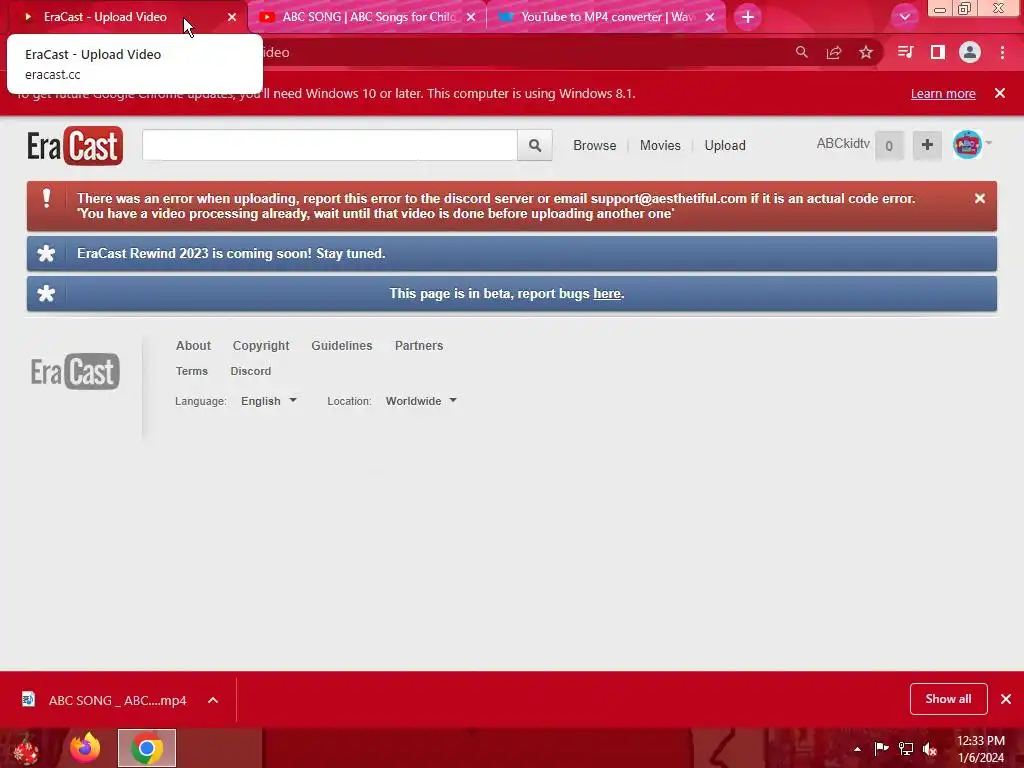Screen dimensions: 1024x768
Task: Open the About footer link
Action: click(x=193, y=345)
